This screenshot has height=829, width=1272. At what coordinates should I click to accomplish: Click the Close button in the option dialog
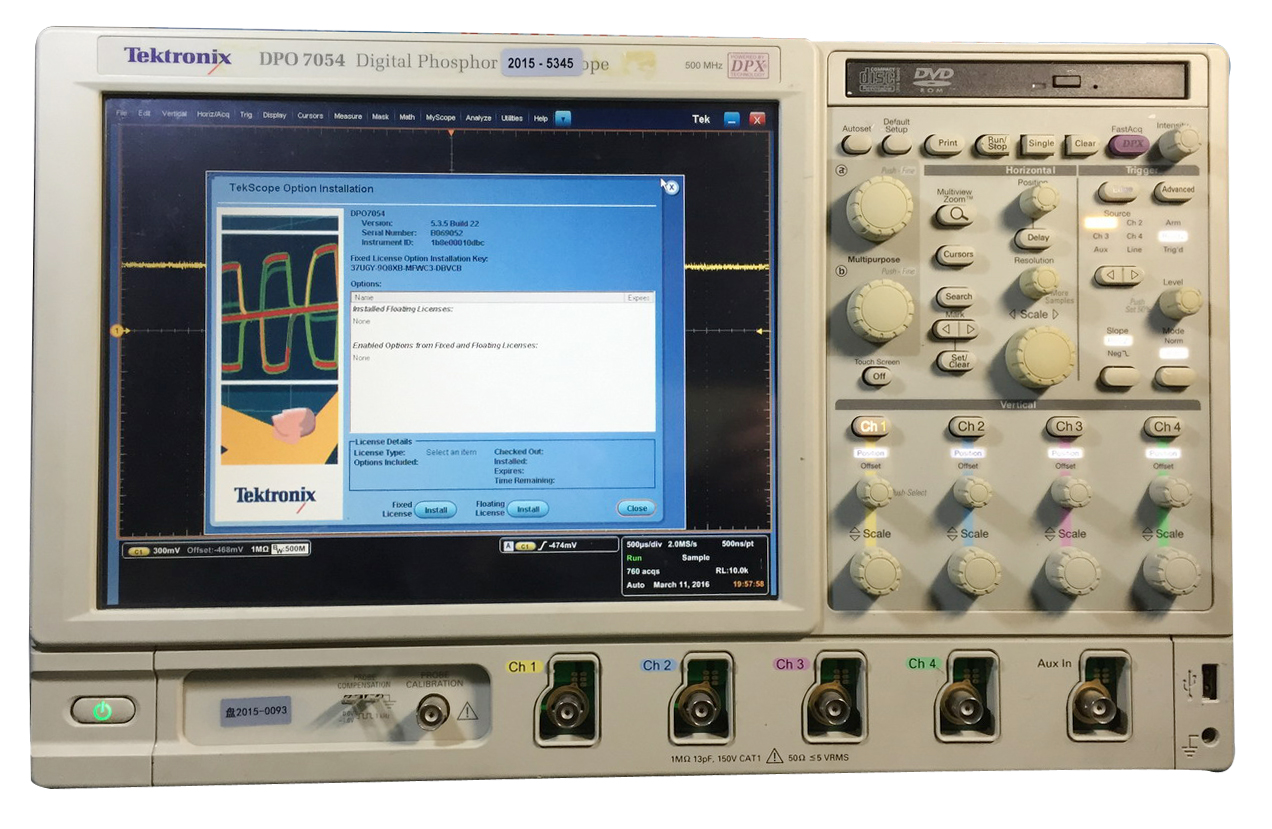(637, 508)
